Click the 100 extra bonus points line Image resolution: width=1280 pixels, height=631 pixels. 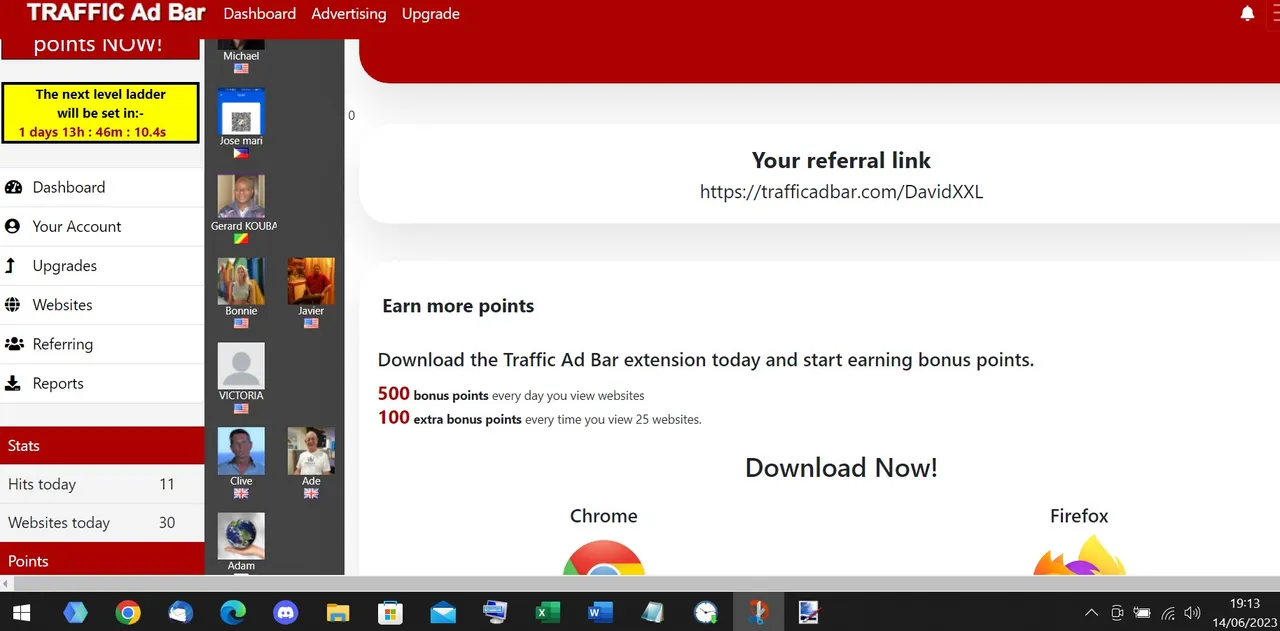tap(540, 418)
